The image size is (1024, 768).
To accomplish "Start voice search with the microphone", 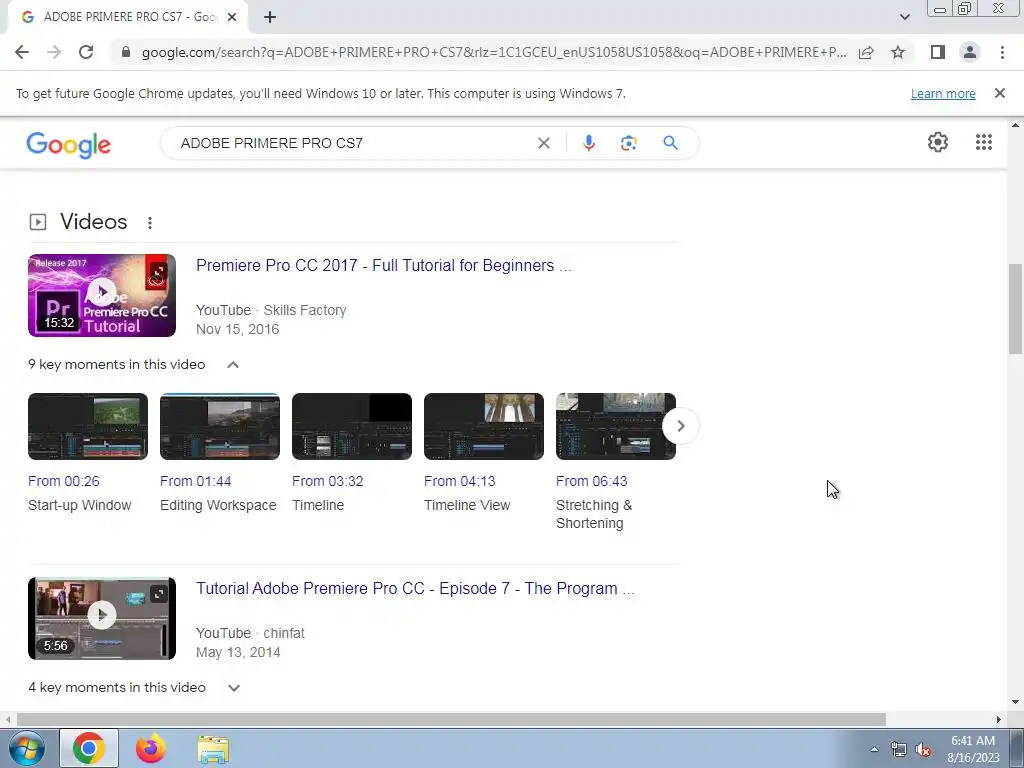I will click(588, 143).
